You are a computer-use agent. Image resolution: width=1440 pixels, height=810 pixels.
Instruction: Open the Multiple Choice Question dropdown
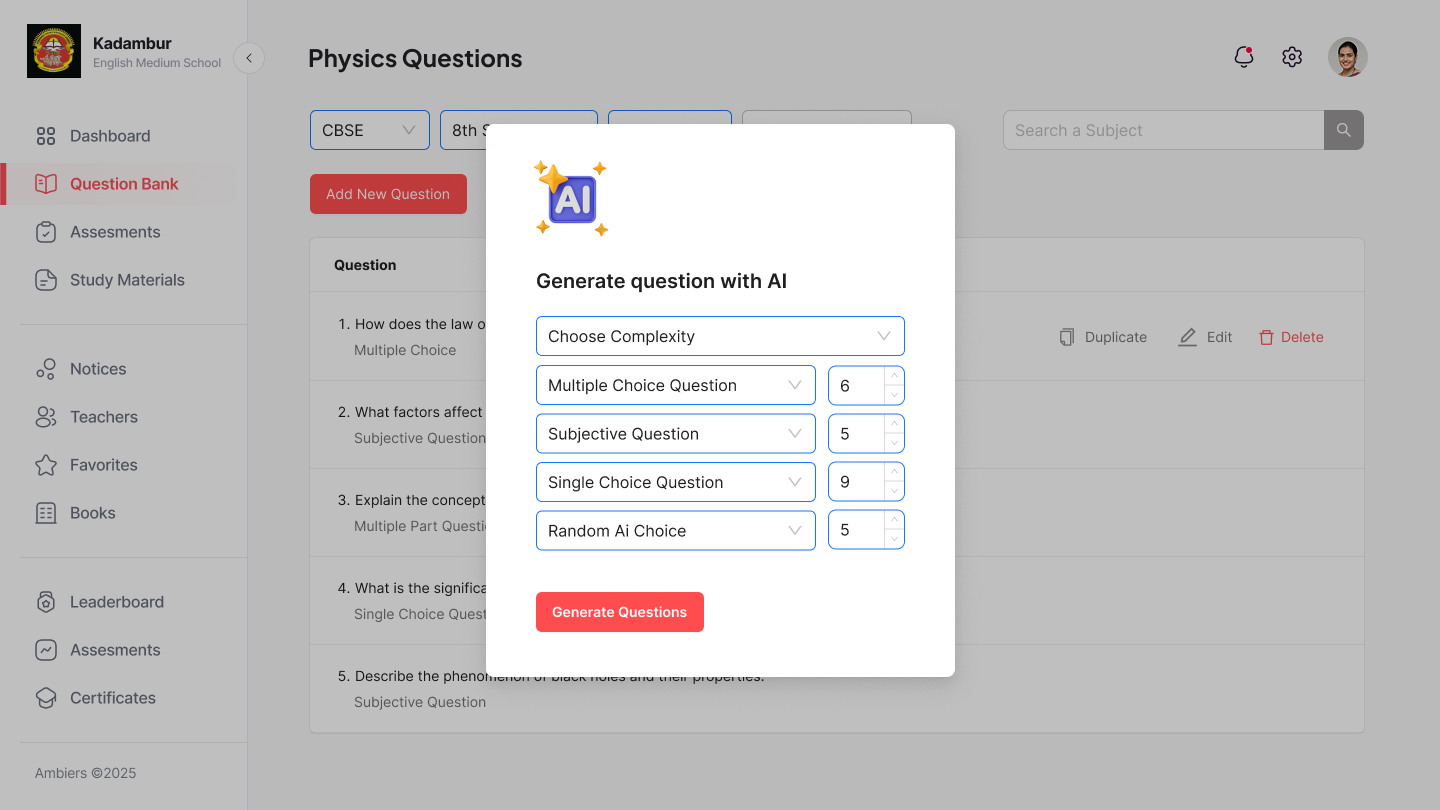pyautogui.click(x=676, y=385)
